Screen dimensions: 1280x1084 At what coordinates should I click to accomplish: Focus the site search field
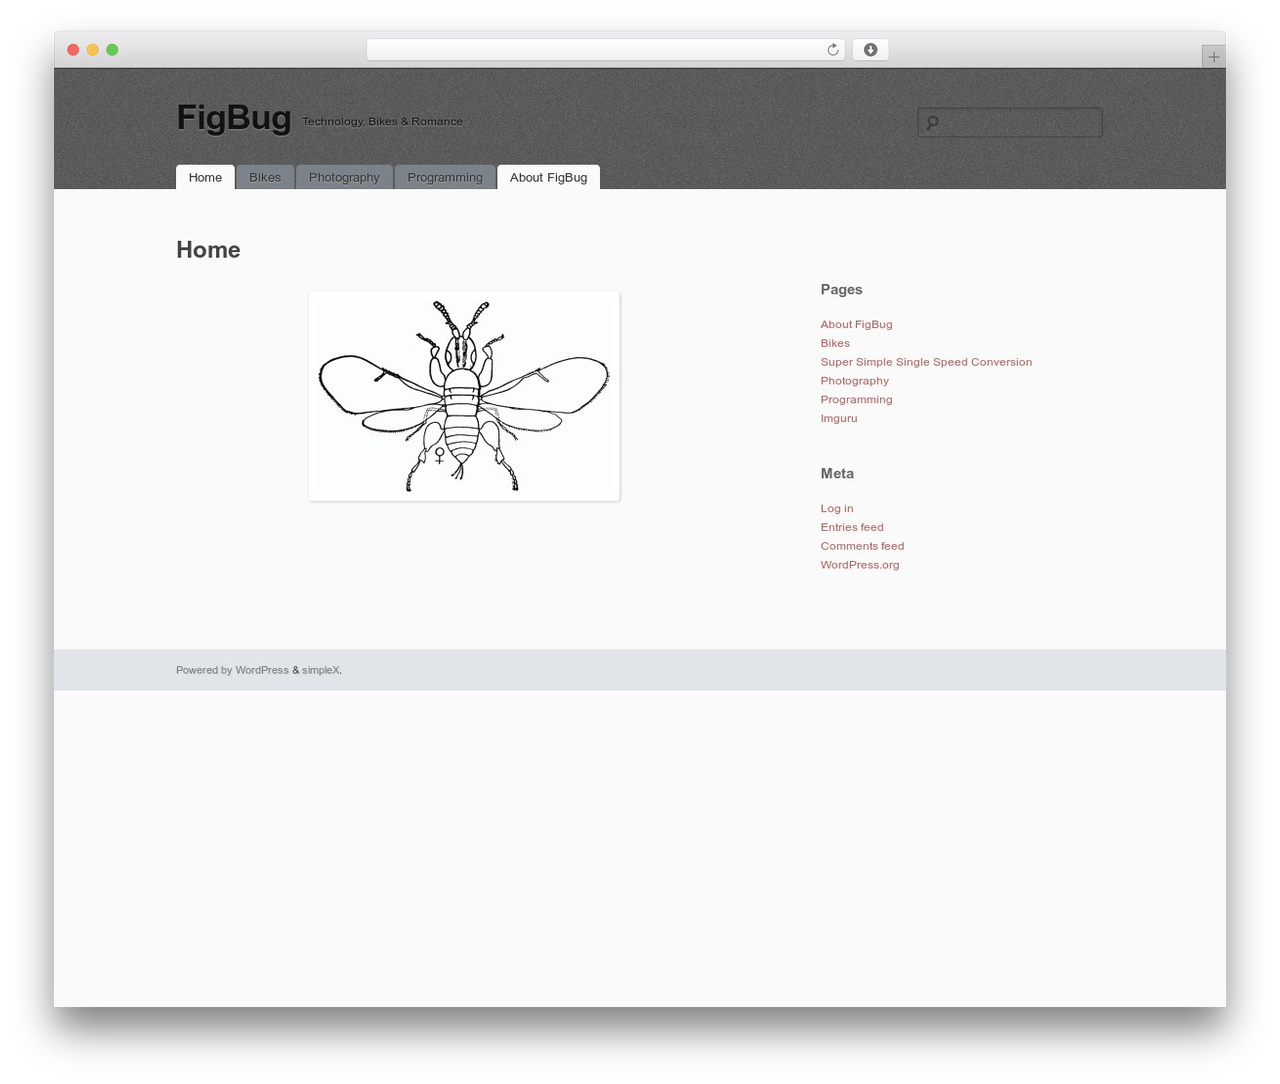pos(1010,122)
